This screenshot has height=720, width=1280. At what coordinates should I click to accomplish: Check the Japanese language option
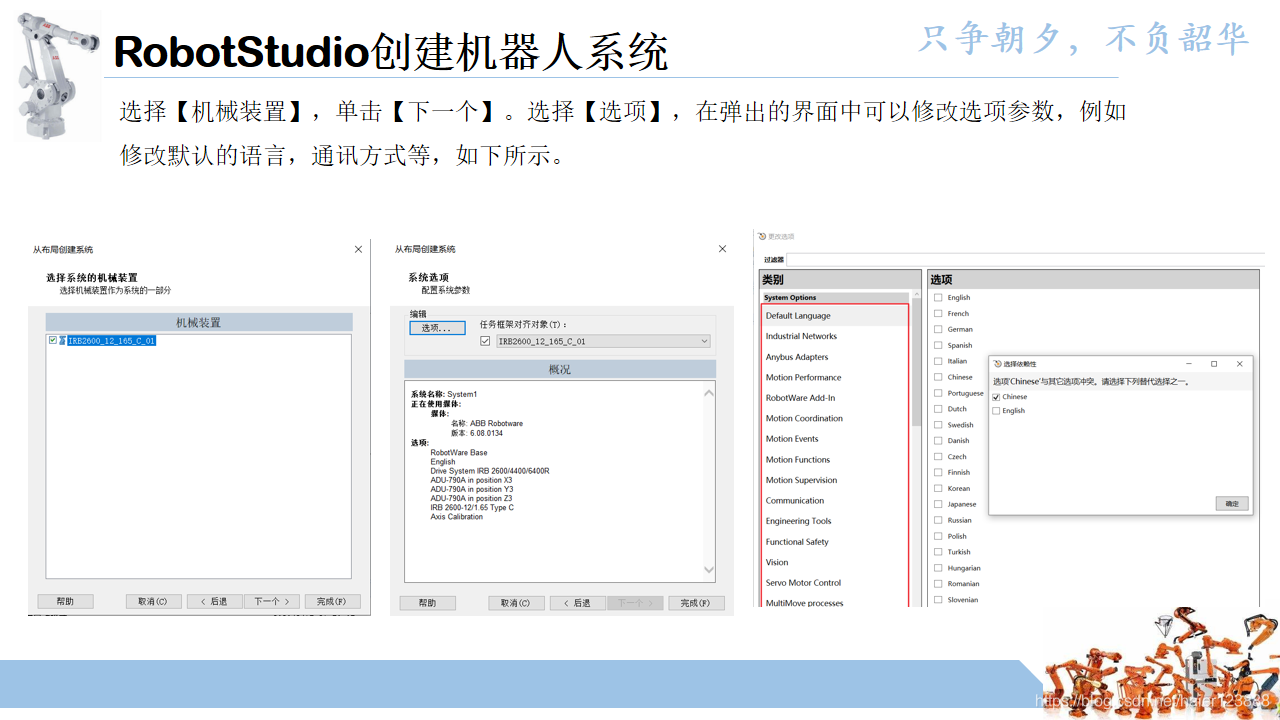point(938,504)
